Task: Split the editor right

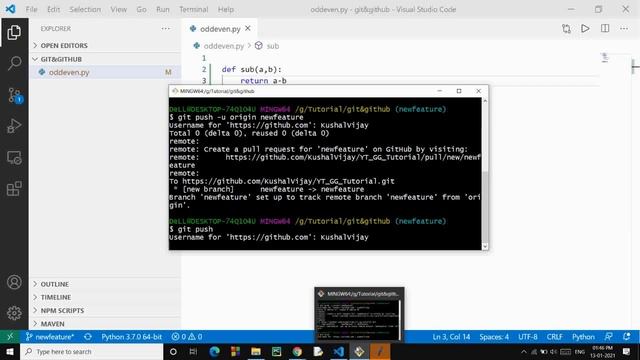Action: pos(605,29)
